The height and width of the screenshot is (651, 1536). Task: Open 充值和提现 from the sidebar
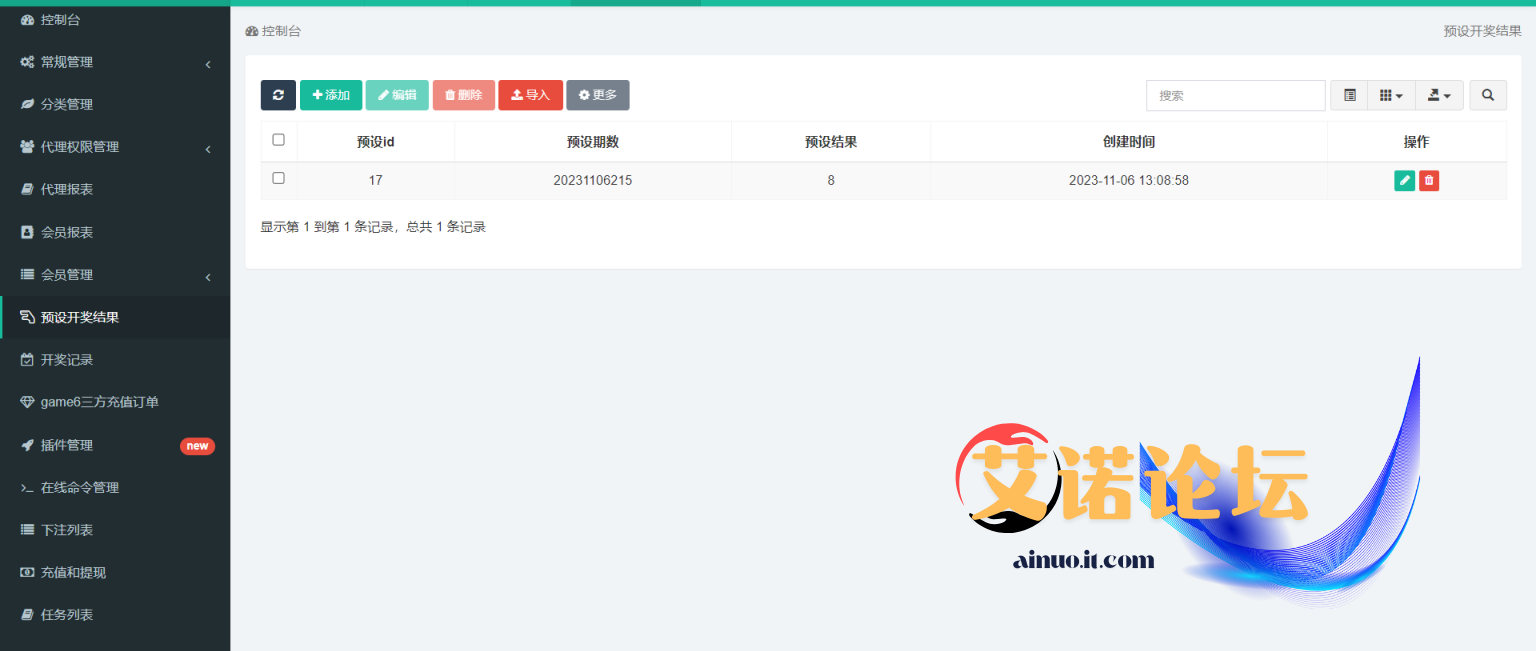tap(115, 572)
